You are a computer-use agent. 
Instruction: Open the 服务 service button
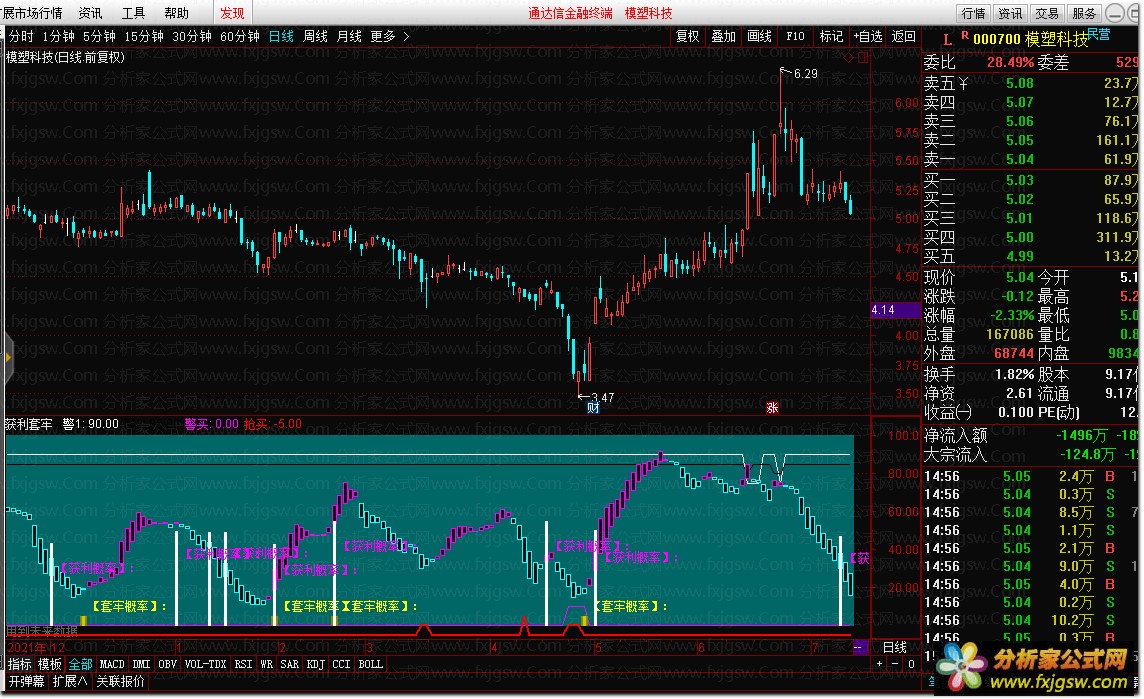point(1084,13)
